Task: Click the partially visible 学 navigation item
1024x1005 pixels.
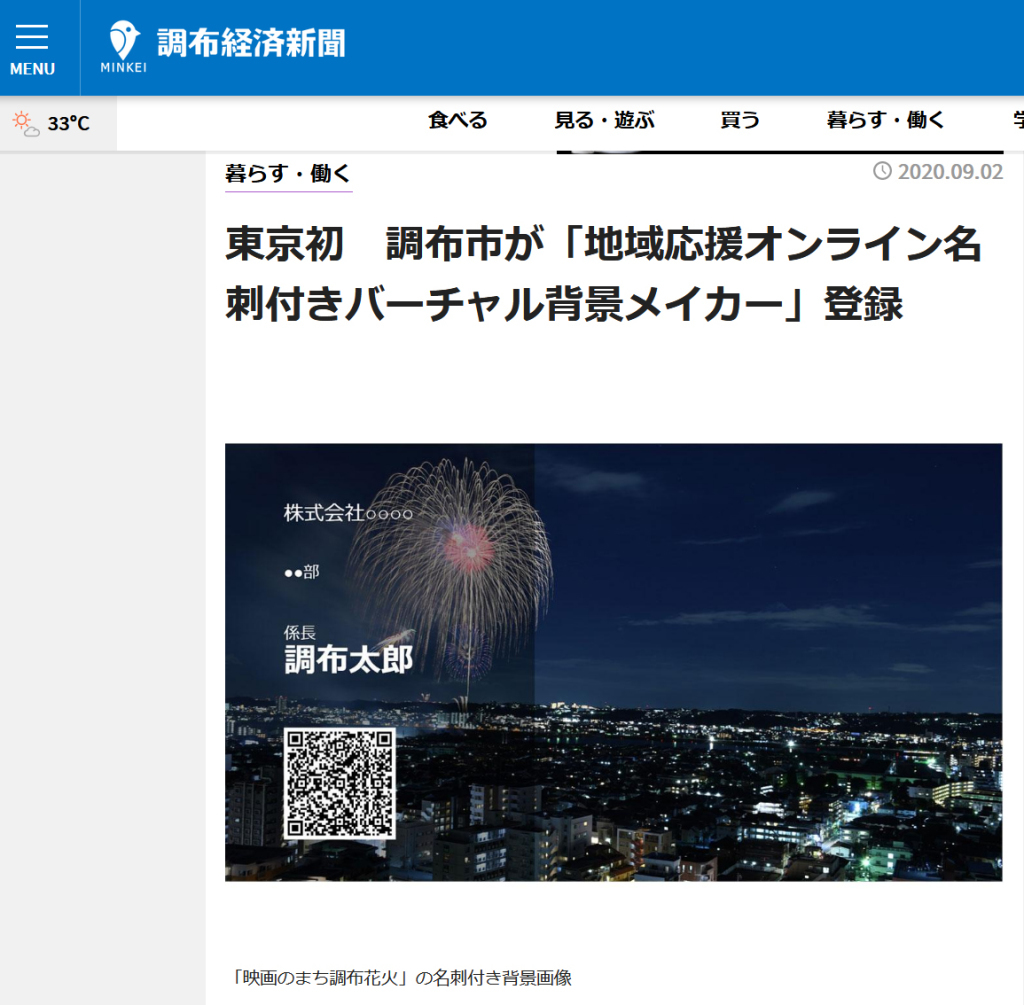Action: click(x=1017, y=121)
